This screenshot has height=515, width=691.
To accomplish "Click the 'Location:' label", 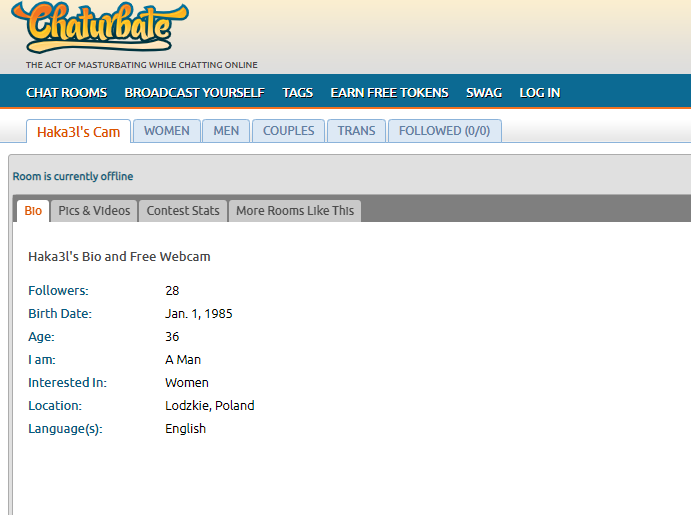I will (x=55, y=405).
